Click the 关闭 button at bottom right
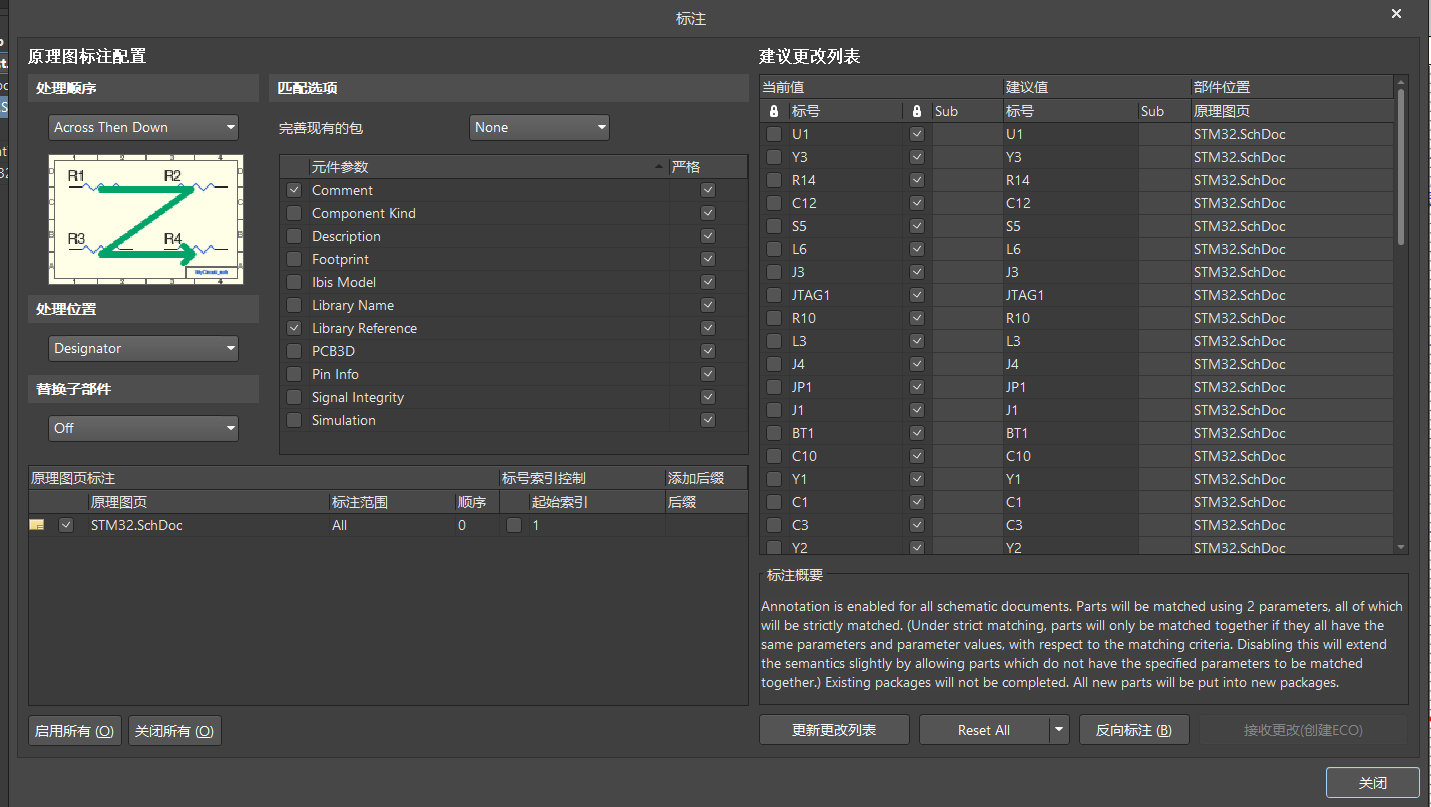The width and height of the screenshot is (1431, 807). pyautogui.click(x=1373, y=782)
